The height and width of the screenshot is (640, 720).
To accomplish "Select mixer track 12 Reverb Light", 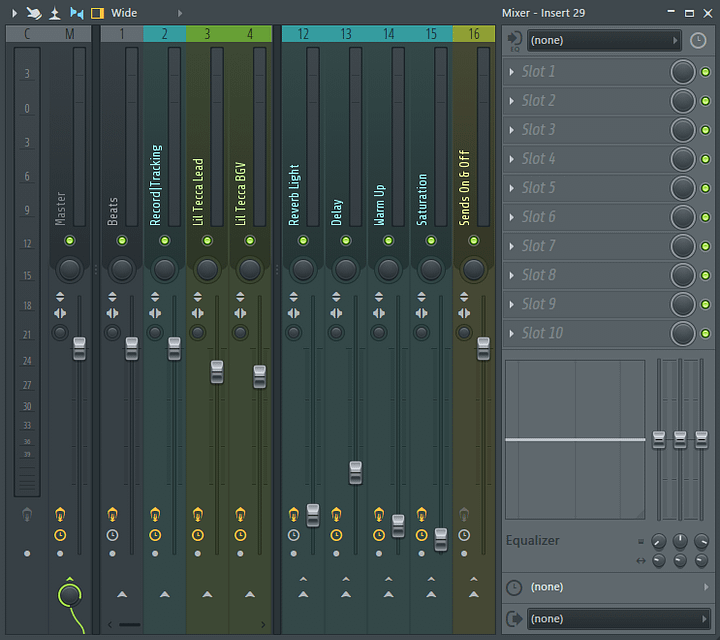I will click(x=303, y=34).
